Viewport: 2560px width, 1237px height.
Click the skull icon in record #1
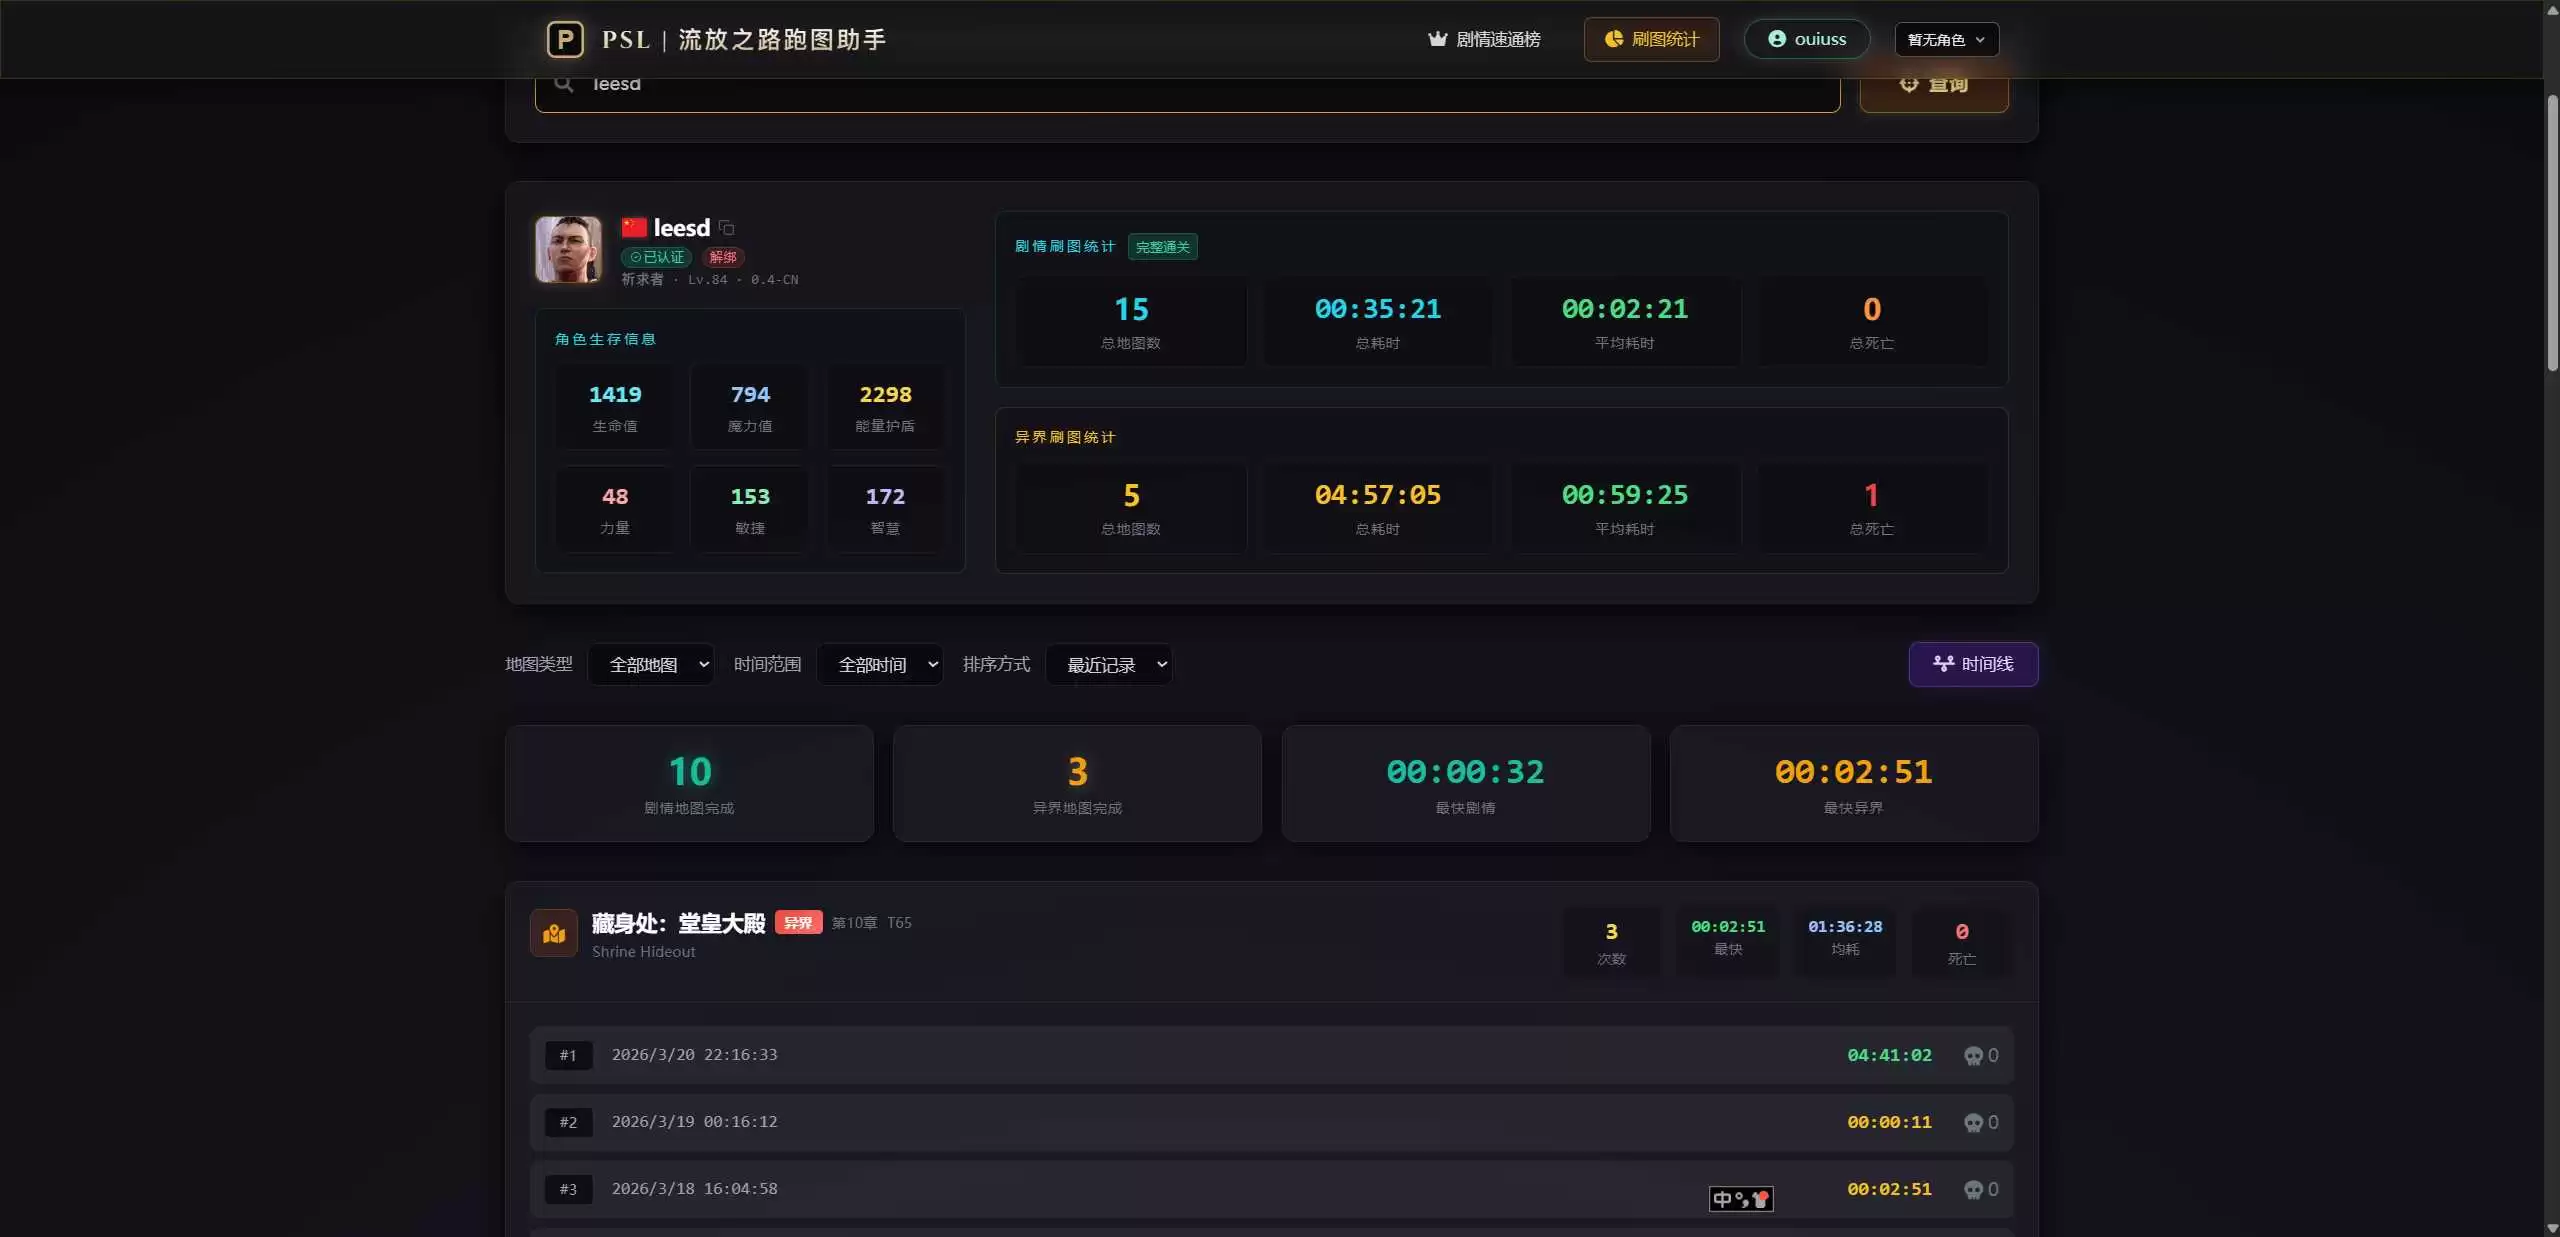pos(1972,1056)
